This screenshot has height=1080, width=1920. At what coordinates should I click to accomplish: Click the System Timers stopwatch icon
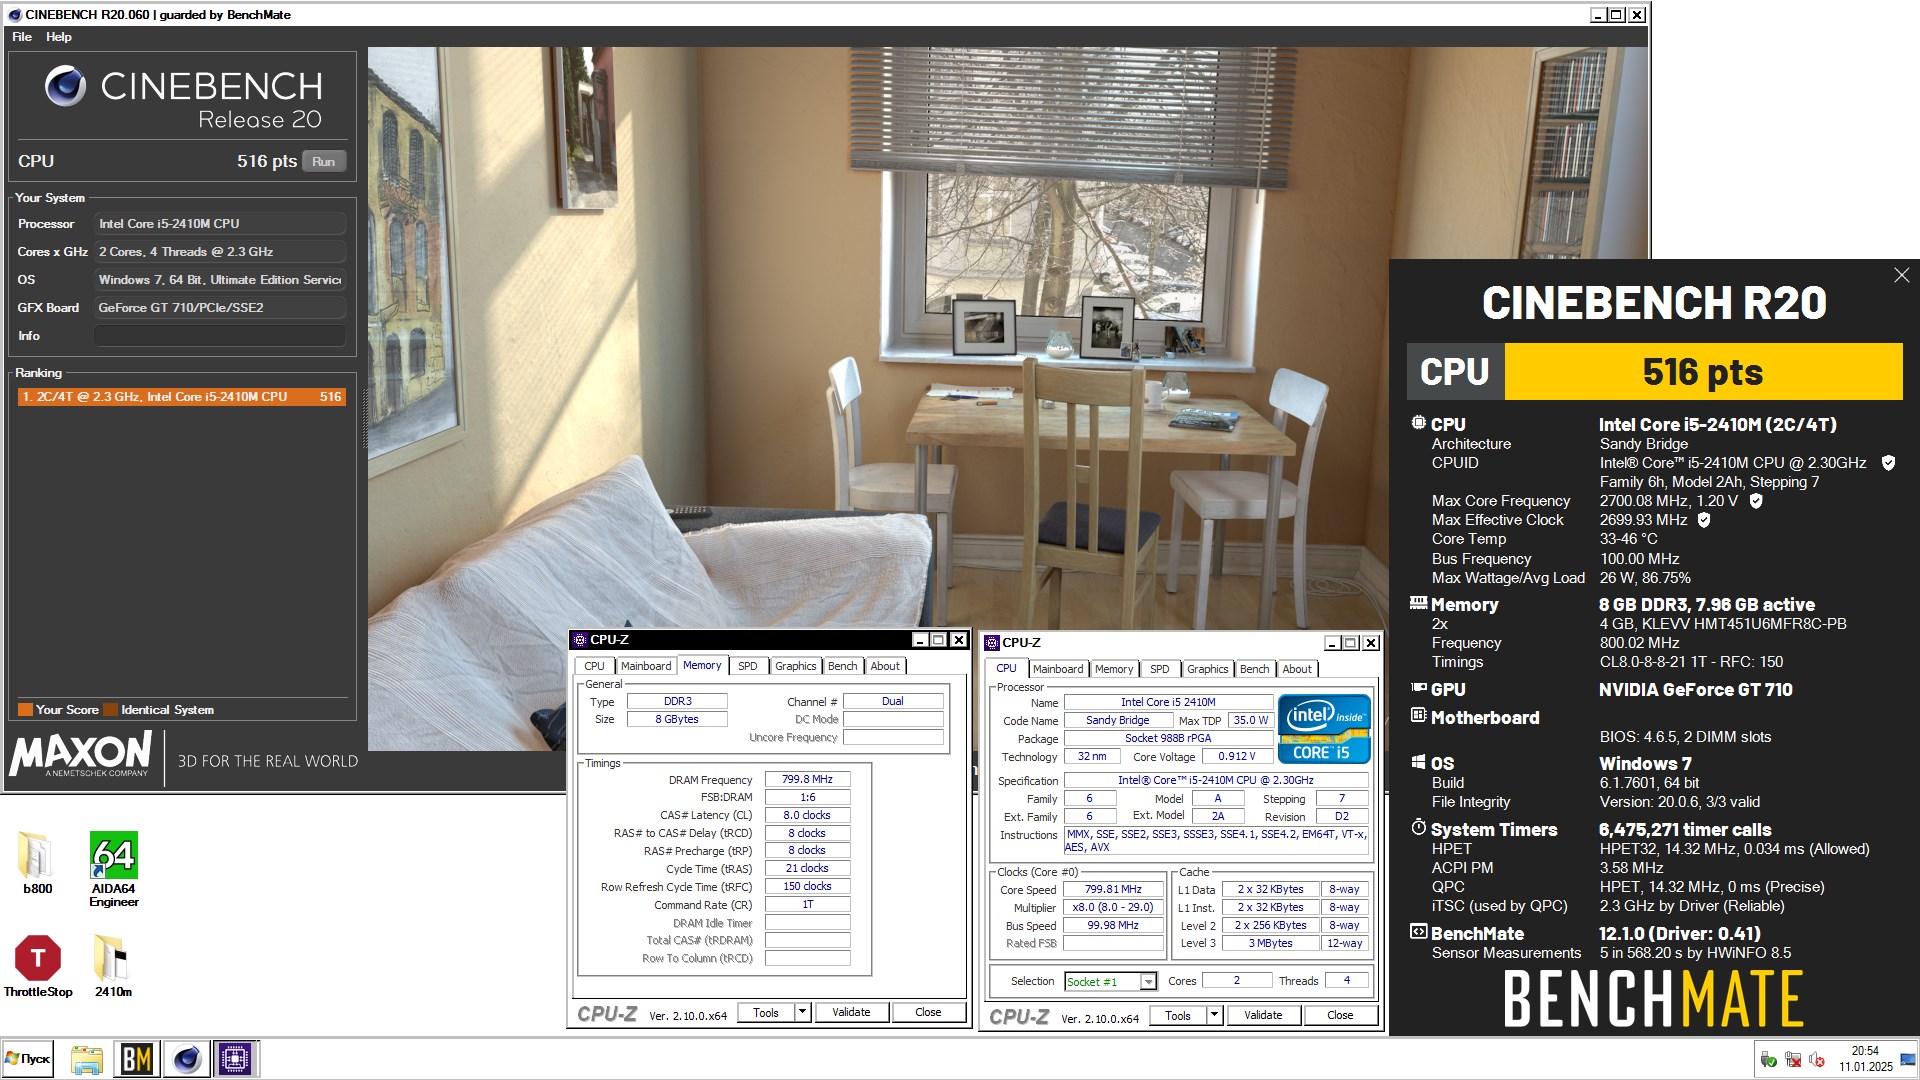point(1418,828)
